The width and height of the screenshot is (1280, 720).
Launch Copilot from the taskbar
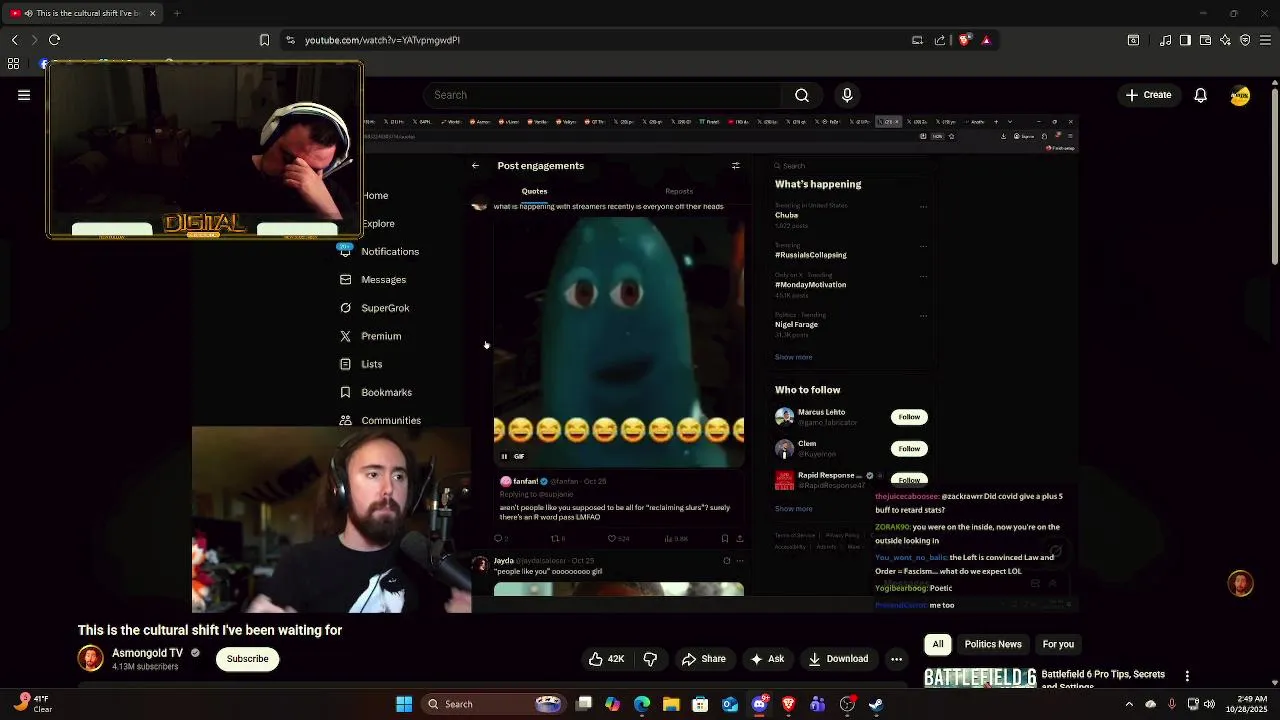tap(613, 704)
